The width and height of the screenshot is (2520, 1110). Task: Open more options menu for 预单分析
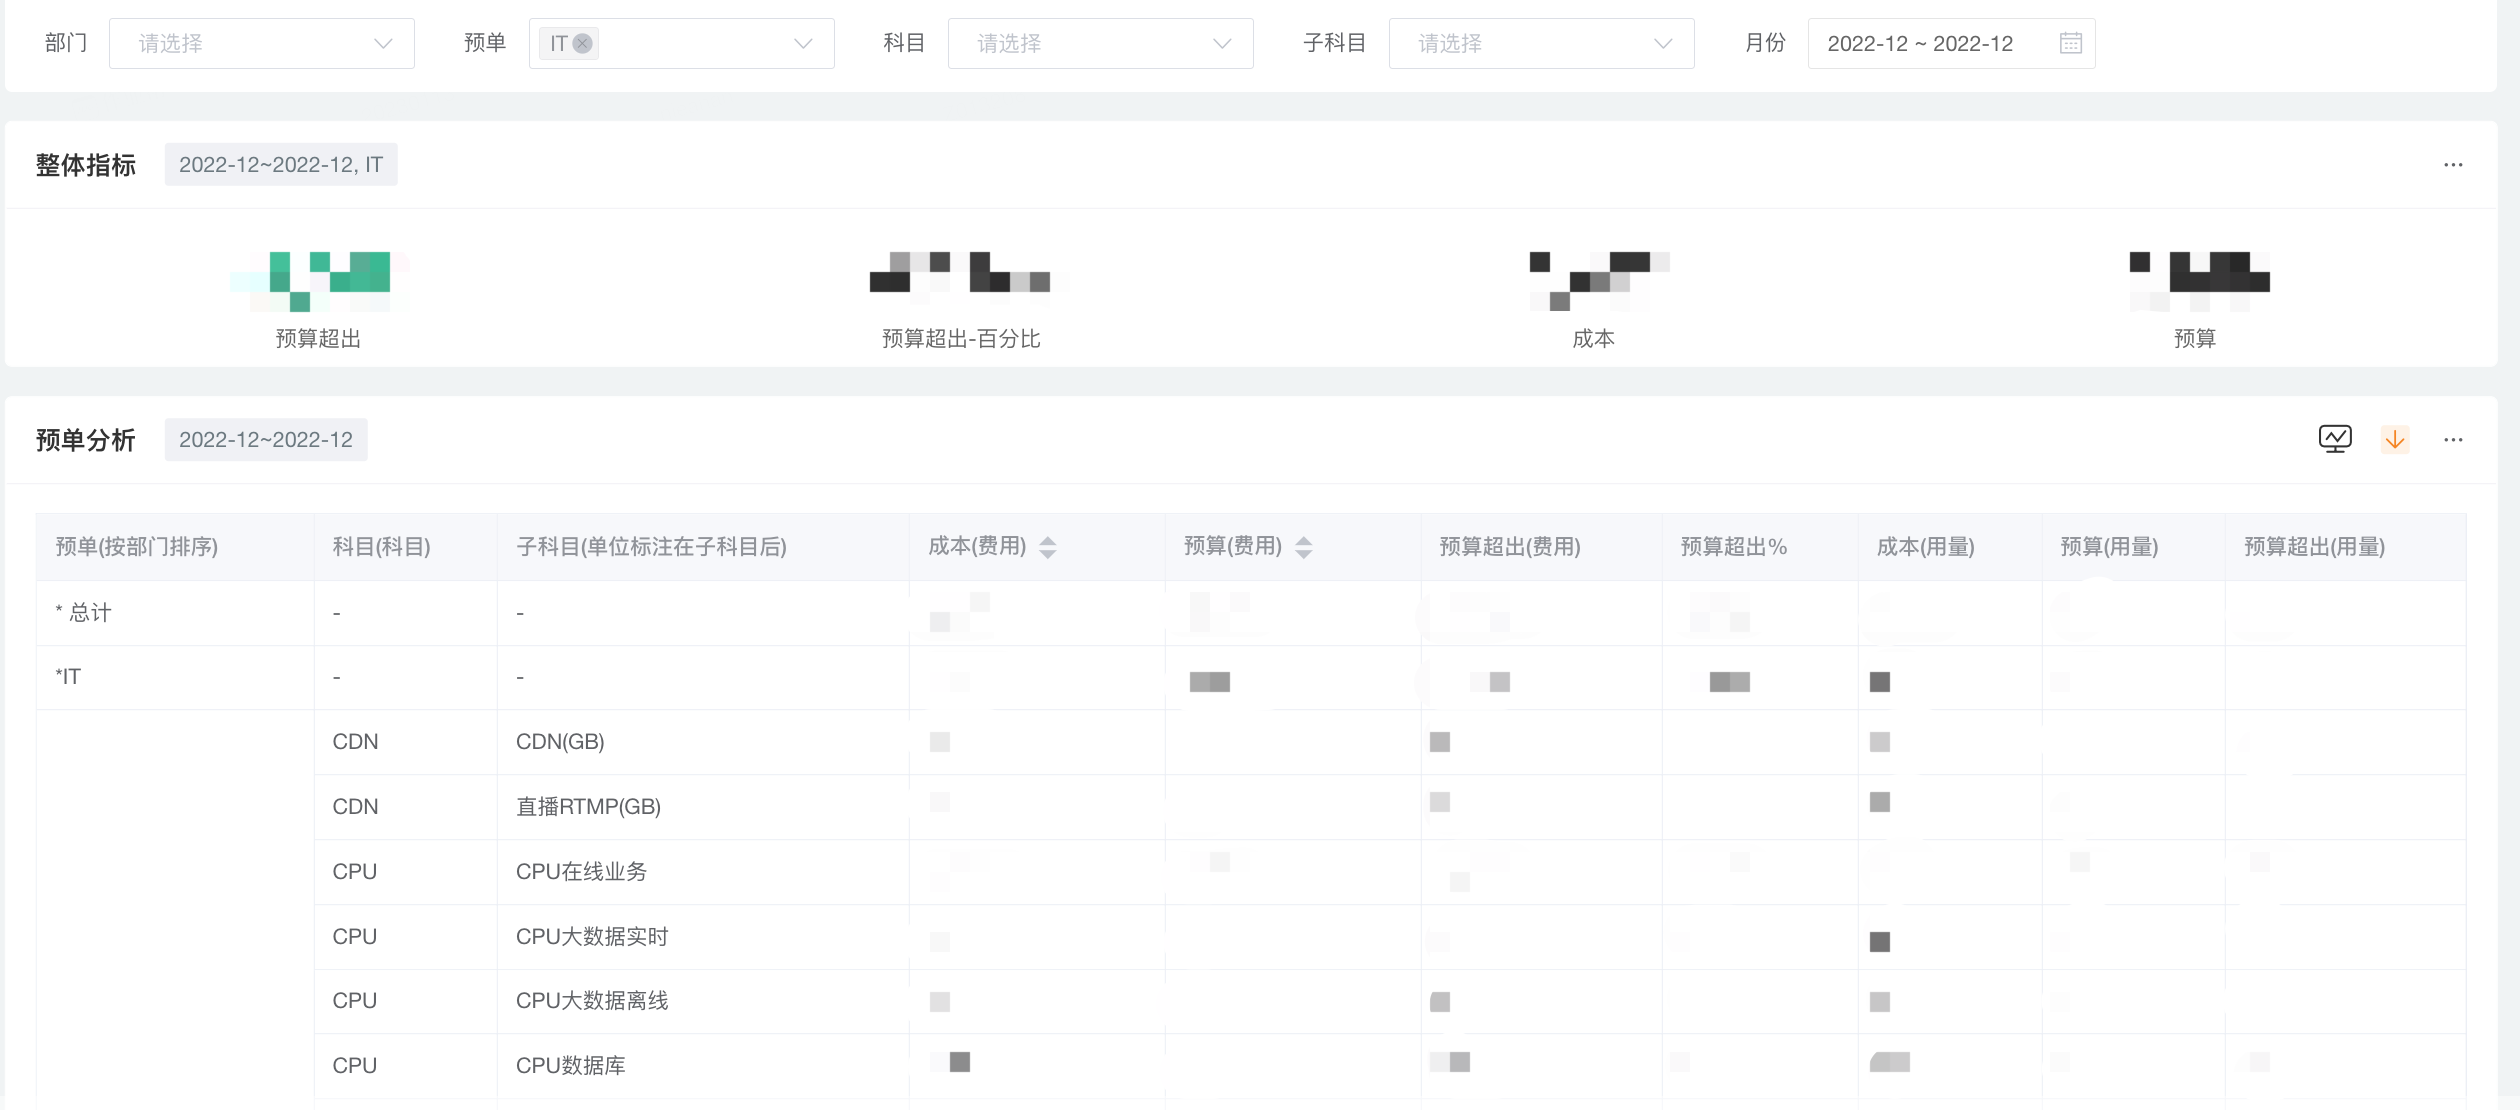(x=2452, y=440)
